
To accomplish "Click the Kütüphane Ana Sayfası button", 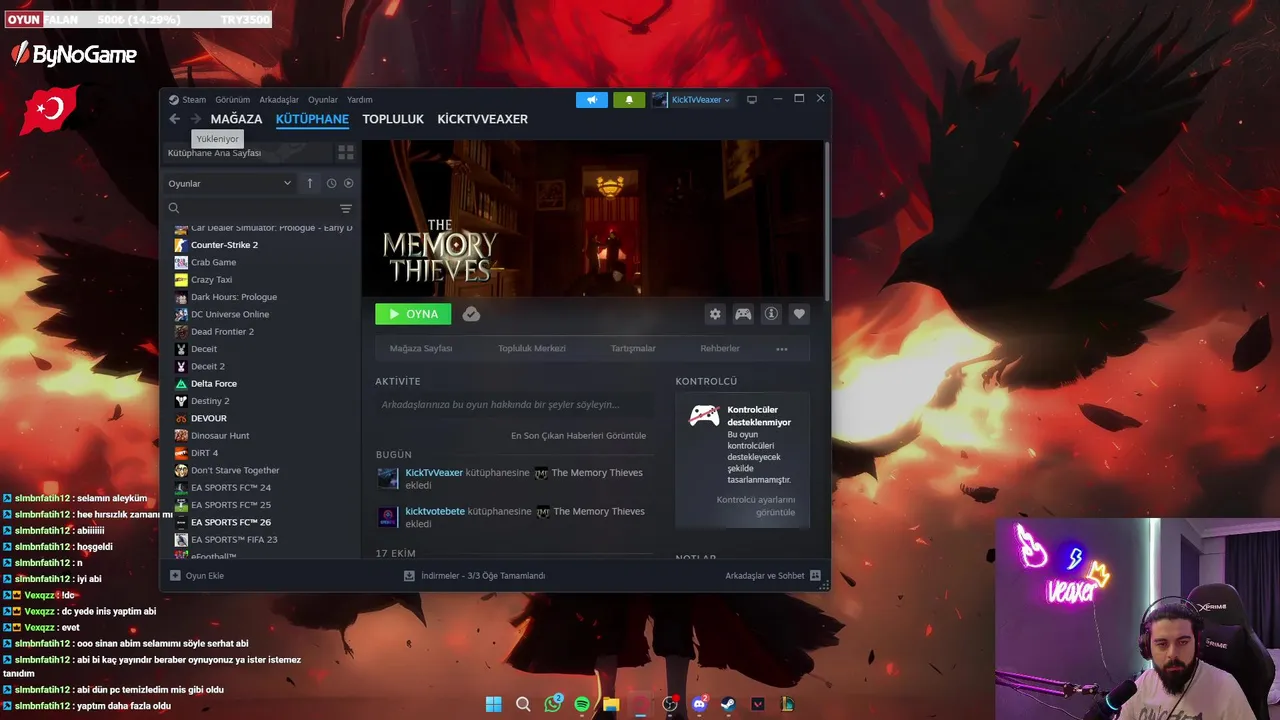I will (247, 153).
